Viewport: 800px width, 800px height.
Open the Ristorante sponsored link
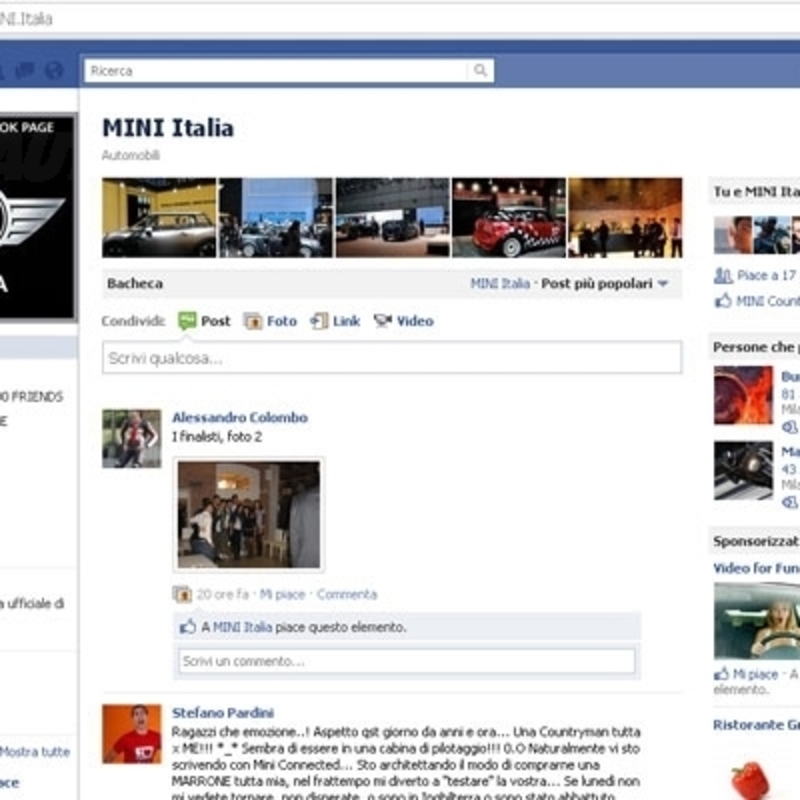(x=756, y=725)
